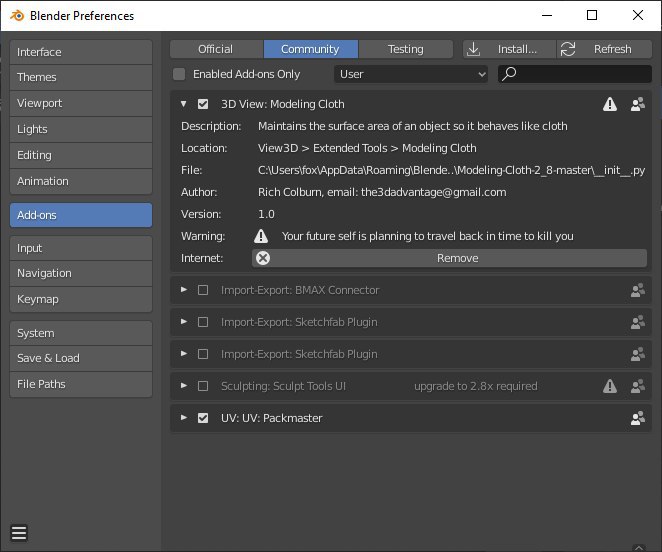662x552 pixels.
Task: Expand the Sculpt Tools UI add-on details
Action: pos(184,386)
